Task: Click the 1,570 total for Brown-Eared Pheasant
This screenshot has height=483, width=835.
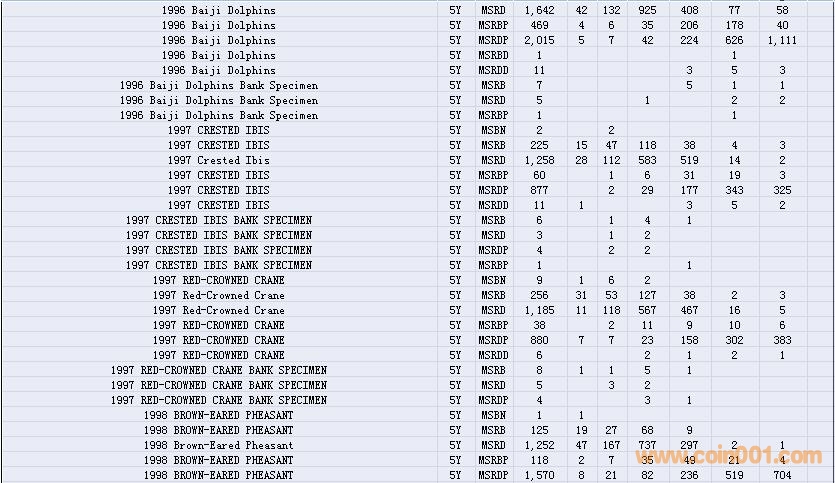Action: [x=539, y=475]
